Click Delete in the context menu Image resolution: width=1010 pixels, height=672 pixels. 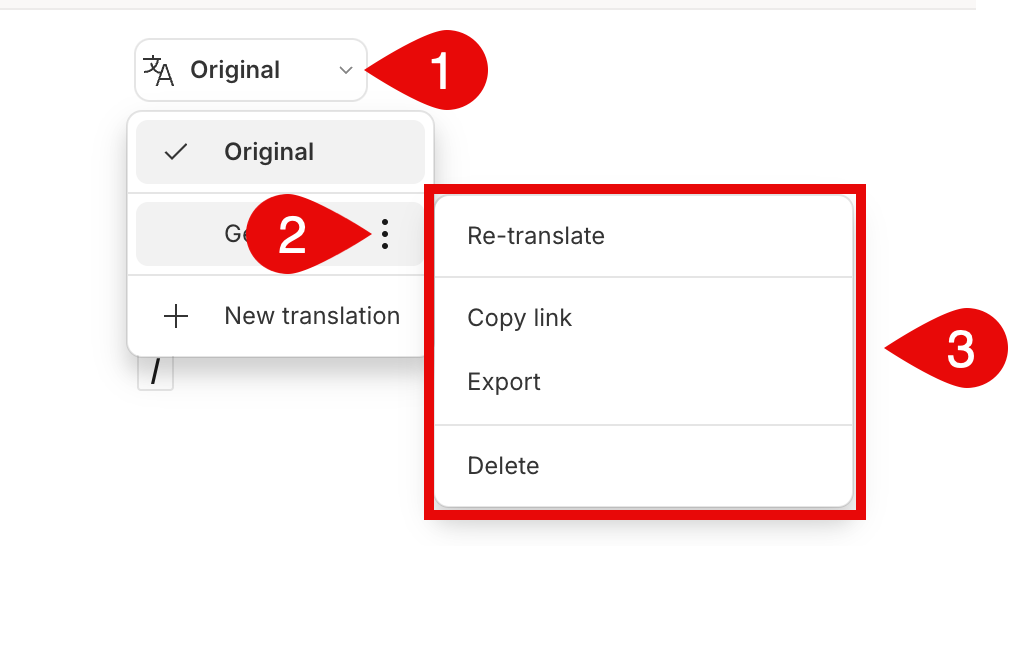coord(644,466)
